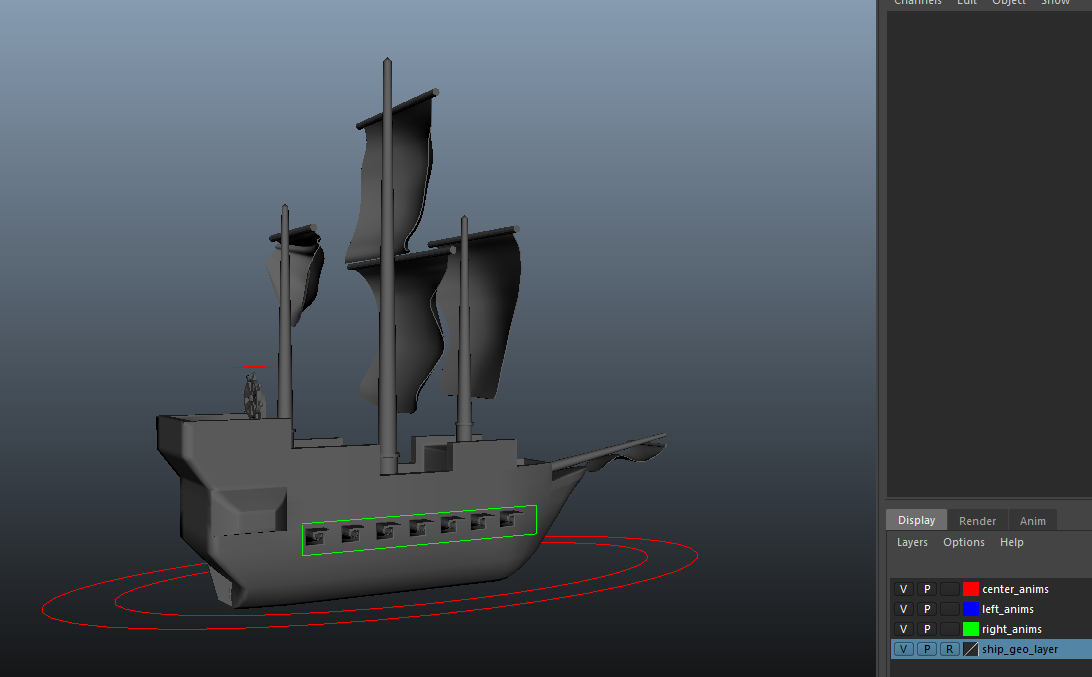The image size is (1092, 677).
Task: Click the blue color swatch of left_anims
Action: 970,609
